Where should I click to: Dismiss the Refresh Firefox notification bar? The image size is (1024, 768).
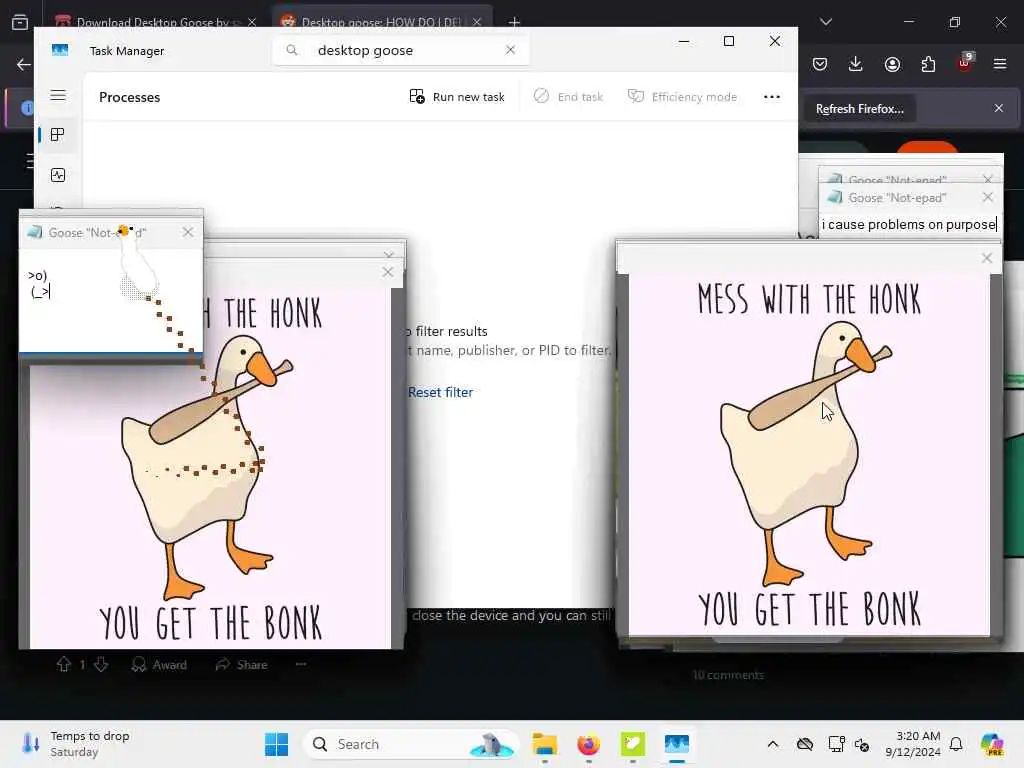pos(999,108)
